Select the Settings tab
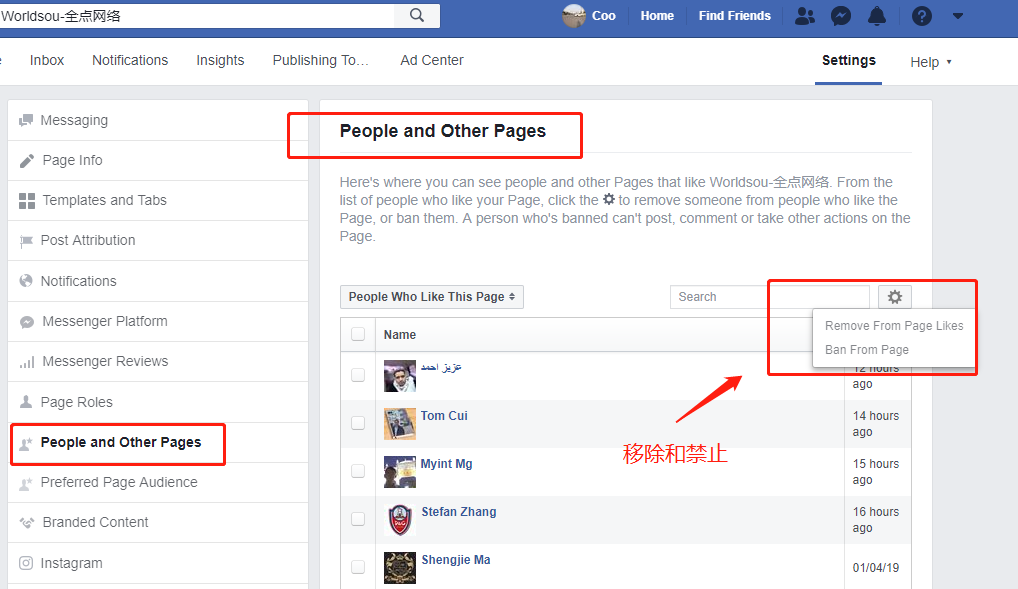1018x589 pixels. click(849, 60)
